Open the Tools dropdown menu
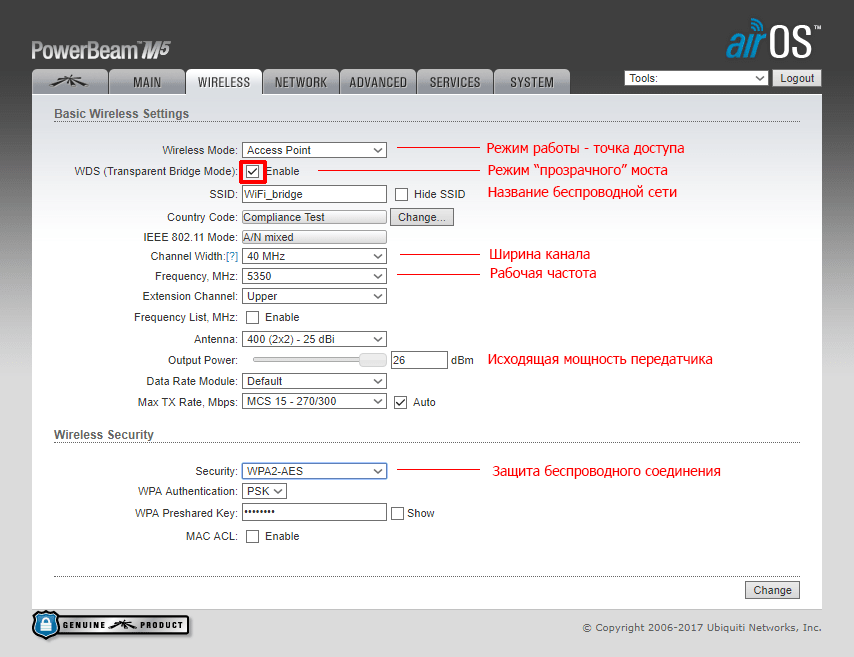This screenshot has height=657, width=854. pyautogui.click(x=696, y=78)
